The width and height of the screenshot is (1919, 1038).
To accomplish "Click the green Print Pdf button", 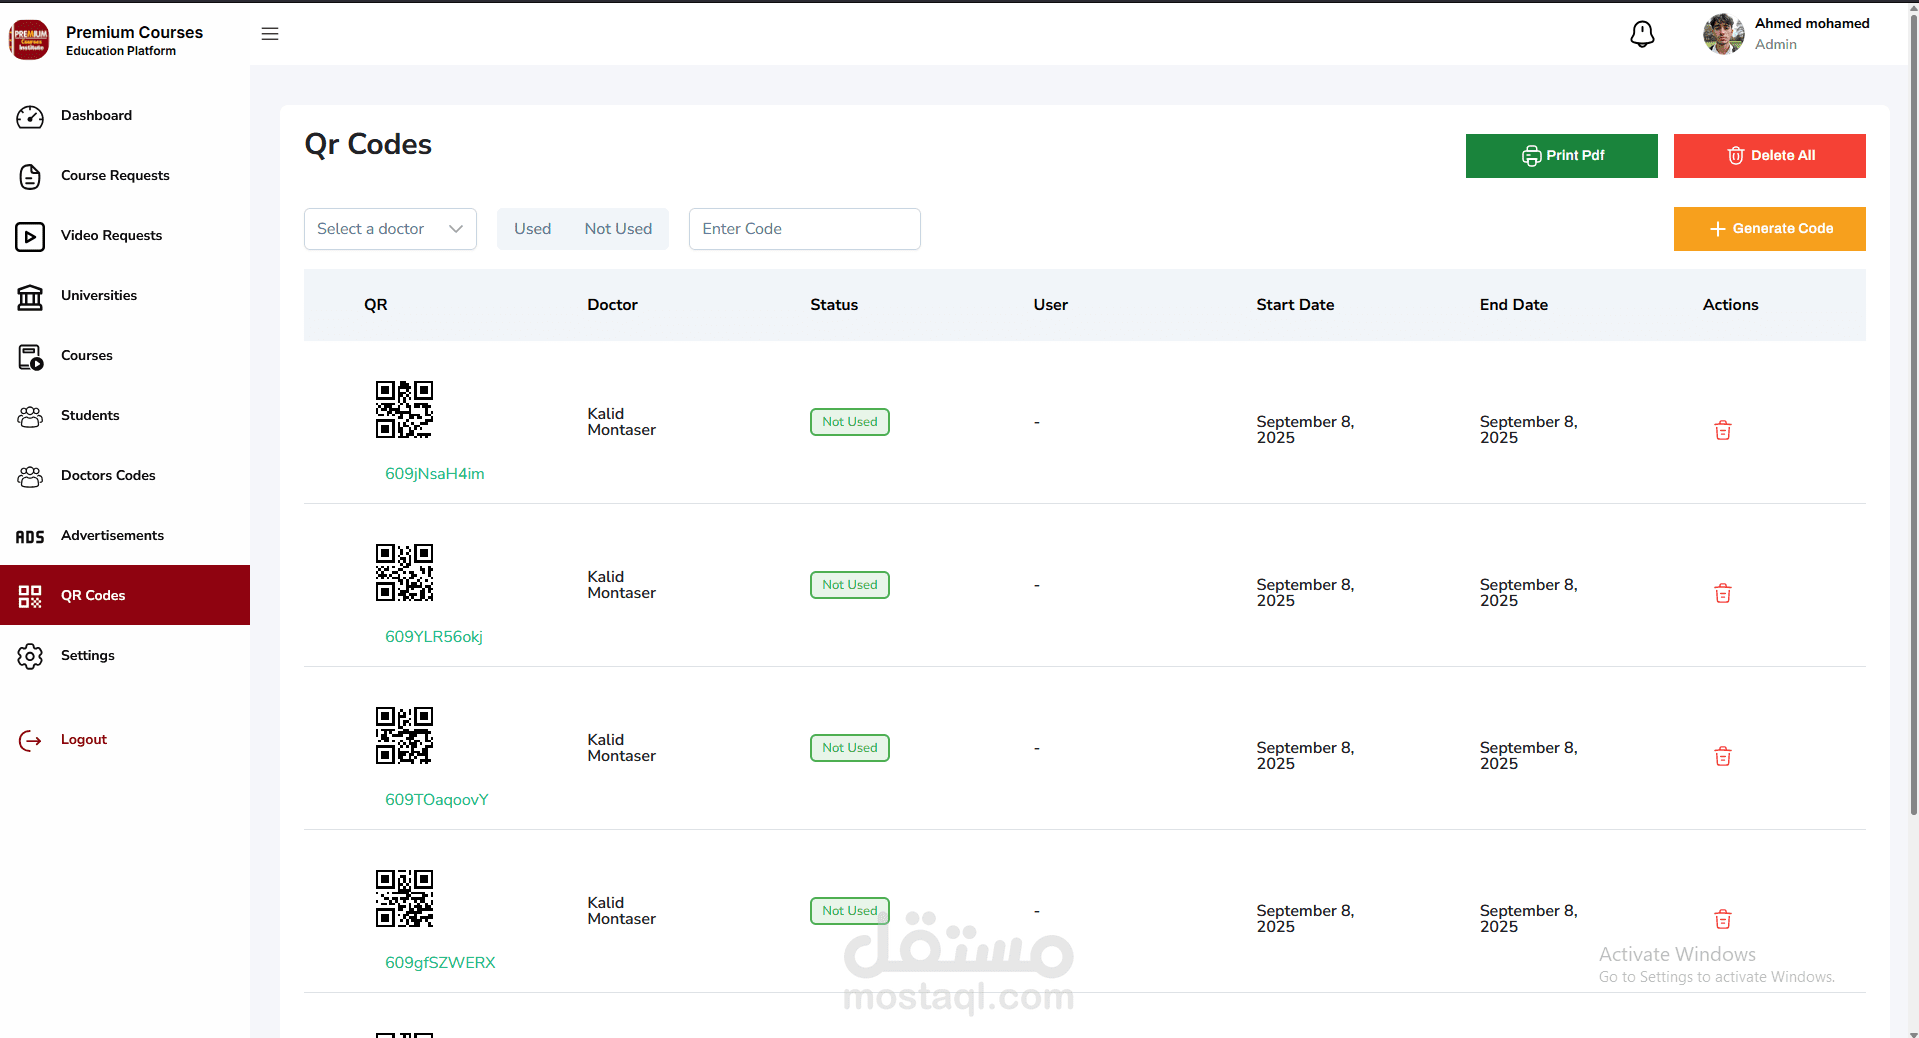I will click(1561, 156).
